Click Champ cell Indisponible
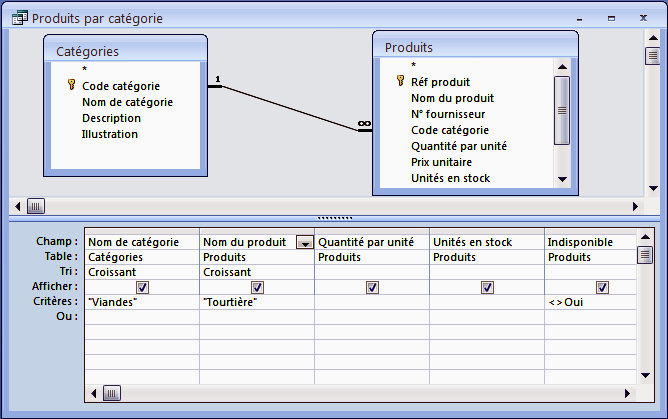Viewport: 668px width, 419px height. pyautogui.click(x=590, y=242)
